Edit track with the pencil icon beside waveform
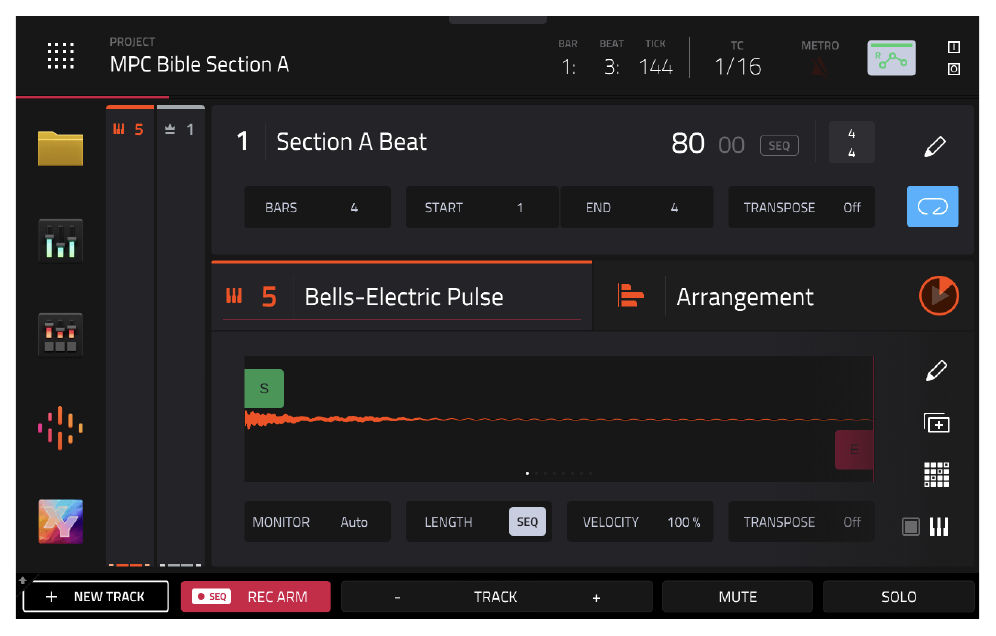Viewport: 996px width, 636px height. pyautogui.click(x=936, y=370)
